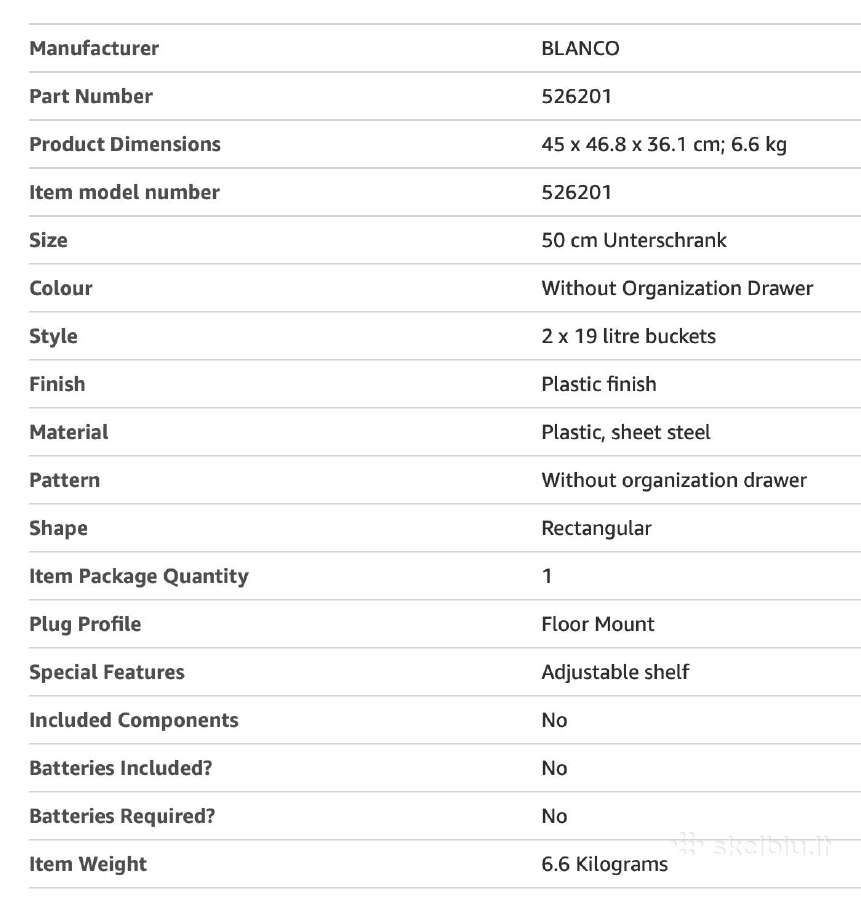Click the Adjustable shelf special feature
This screenshot has width=861, height=900.
coord(615,672)
